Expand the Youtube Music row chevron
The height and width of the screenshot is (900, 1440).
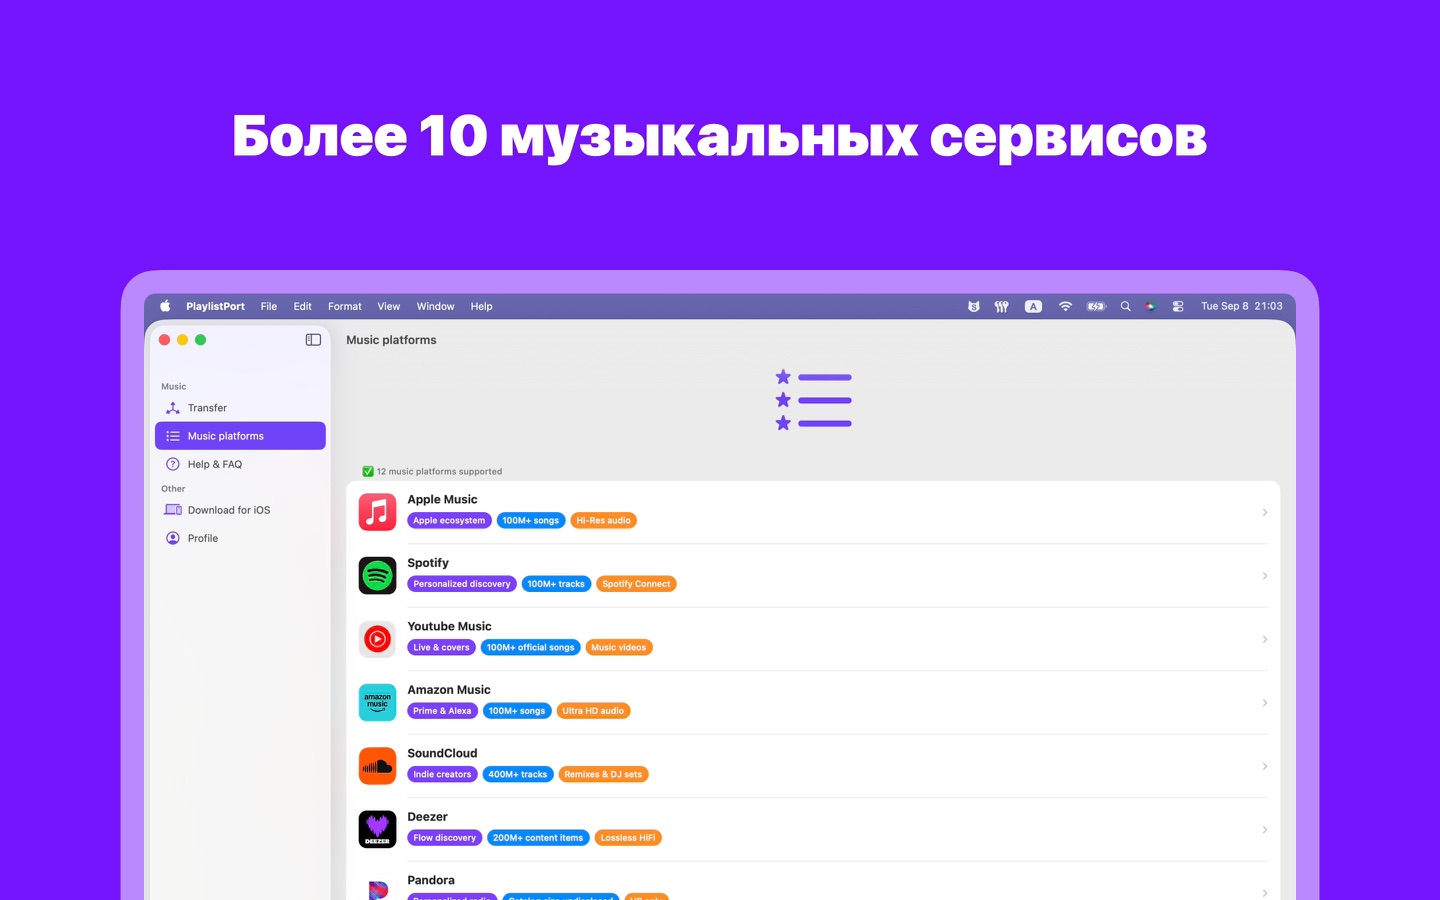tap(1265, 639)
